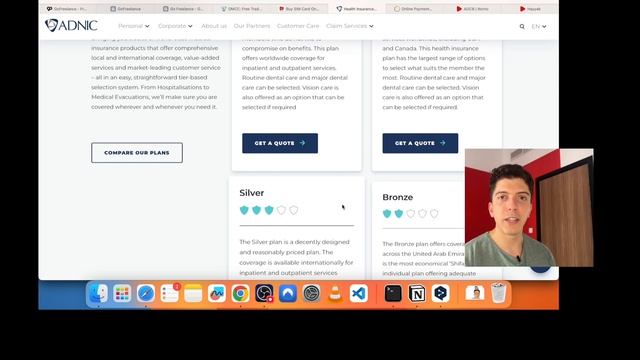This screenshot has width=640, height=360.
Task: Get a quote for the plan mentioning Canada
Action: tap(420, 143)
